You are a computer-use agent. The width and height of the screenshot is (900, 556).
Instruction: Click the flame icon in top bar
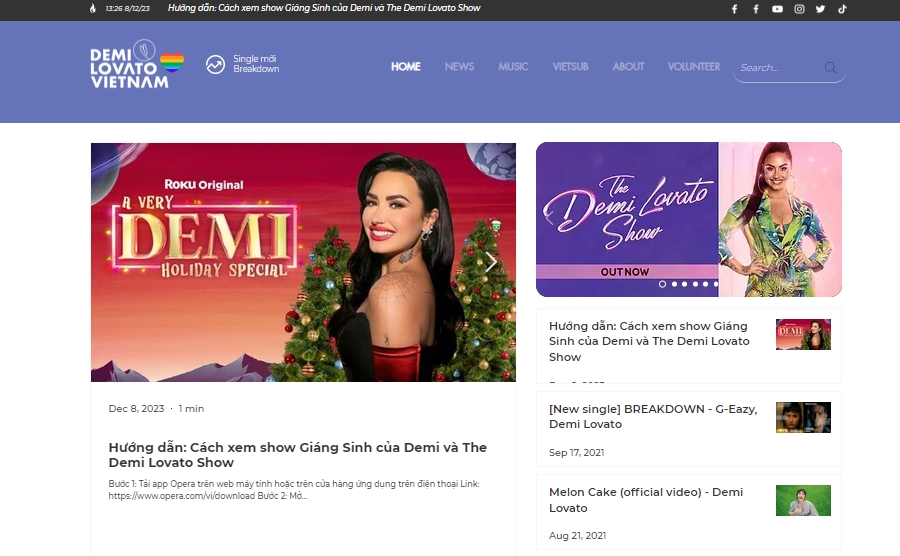(93, 8)
